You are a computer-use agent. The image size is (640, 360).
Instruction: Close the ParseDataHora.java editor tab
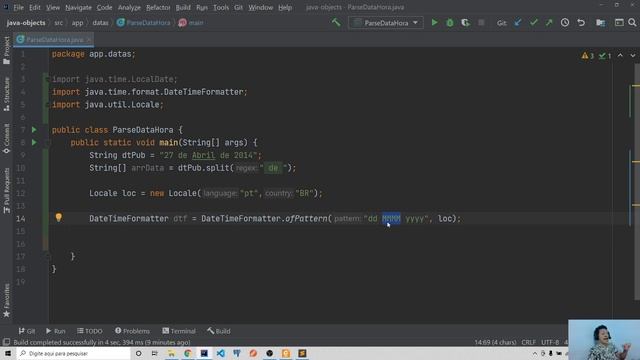coord(89,40)
